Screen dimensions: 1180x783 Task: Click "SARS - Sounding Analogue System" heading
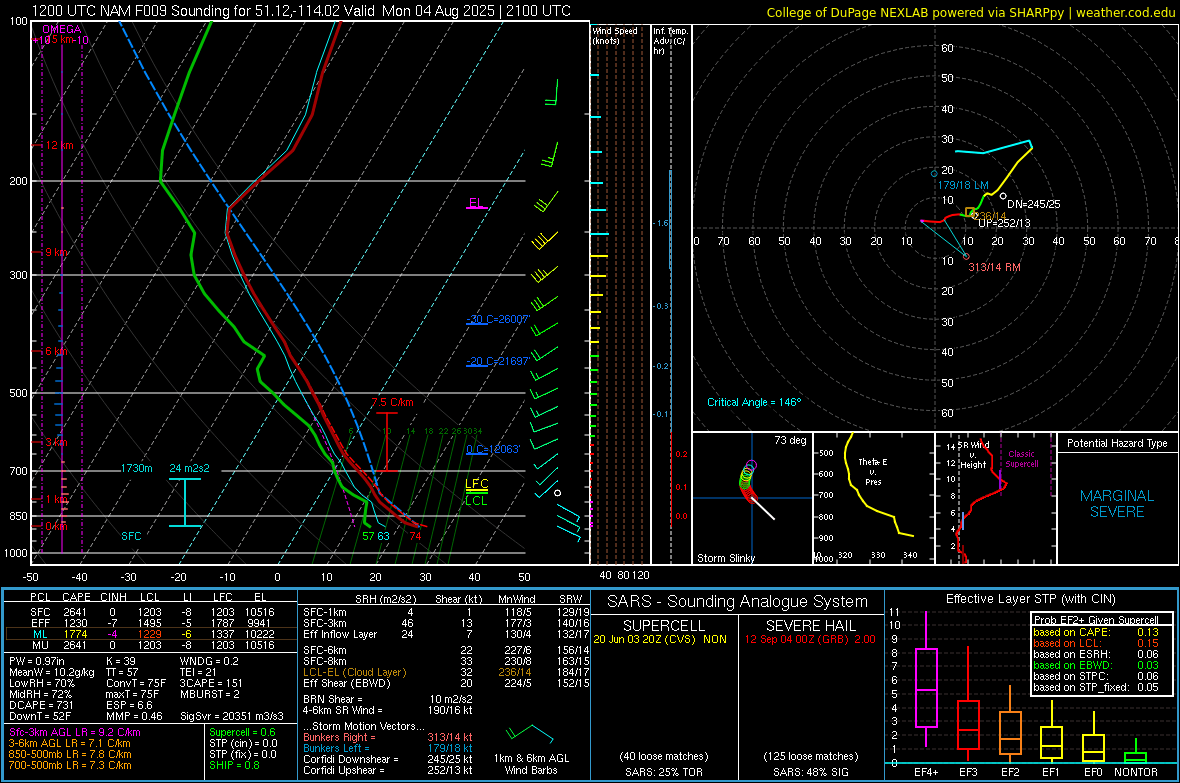pos(738,602)
